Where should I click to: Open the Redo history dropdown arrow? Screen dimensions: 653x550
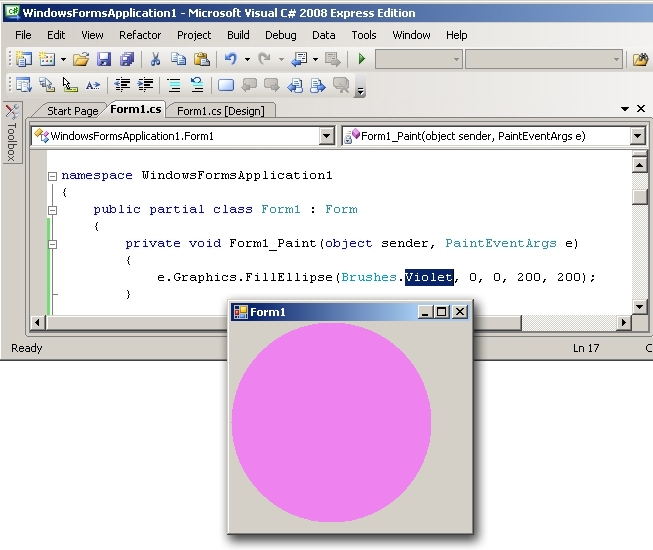281,59
